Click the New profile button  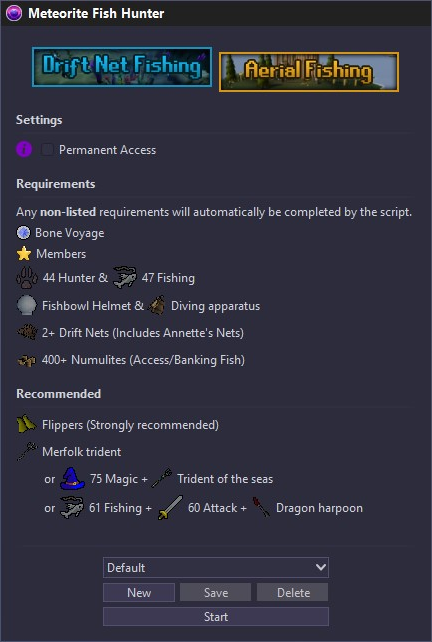click(x=139, y=592)
